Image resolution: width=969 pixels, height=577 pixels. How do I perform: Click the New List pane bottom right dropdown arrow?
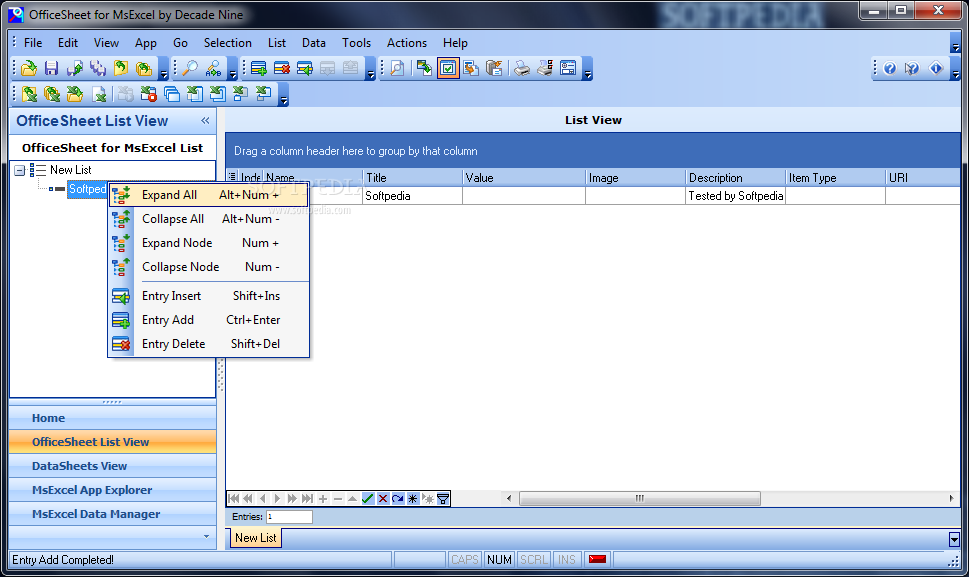[x=954, y=539]
